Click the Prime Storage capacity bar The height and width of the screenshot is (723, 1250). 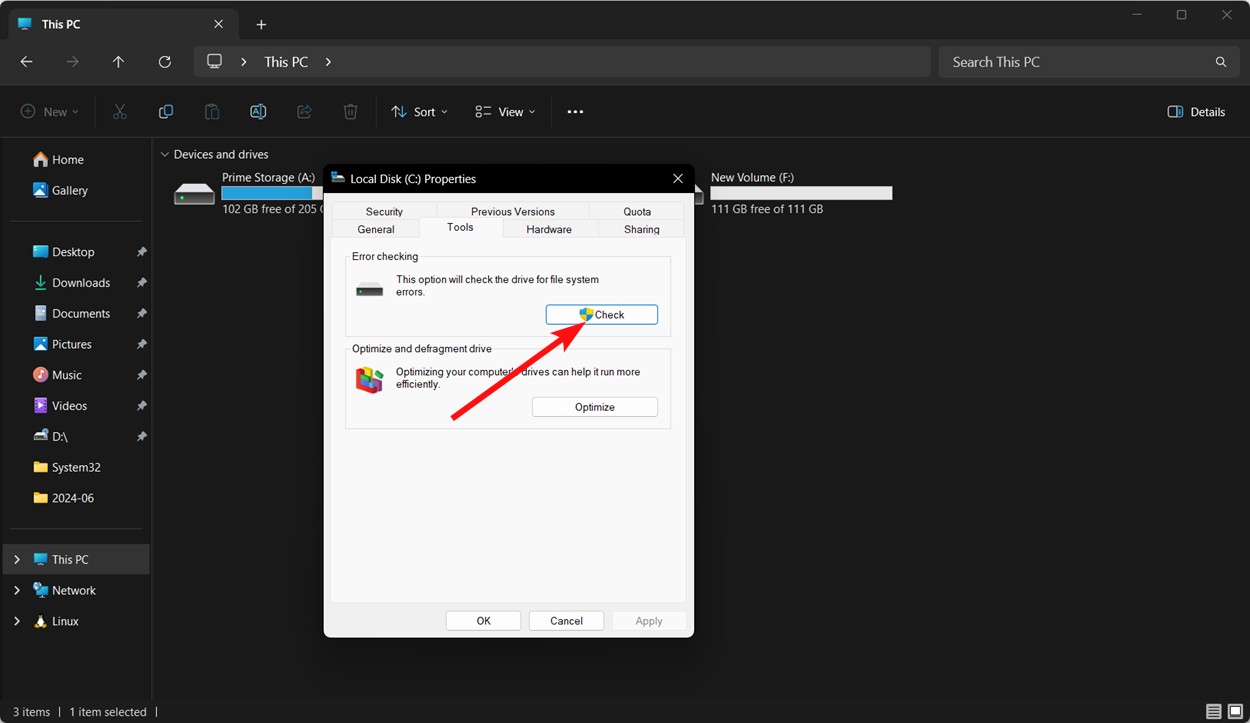266,192
